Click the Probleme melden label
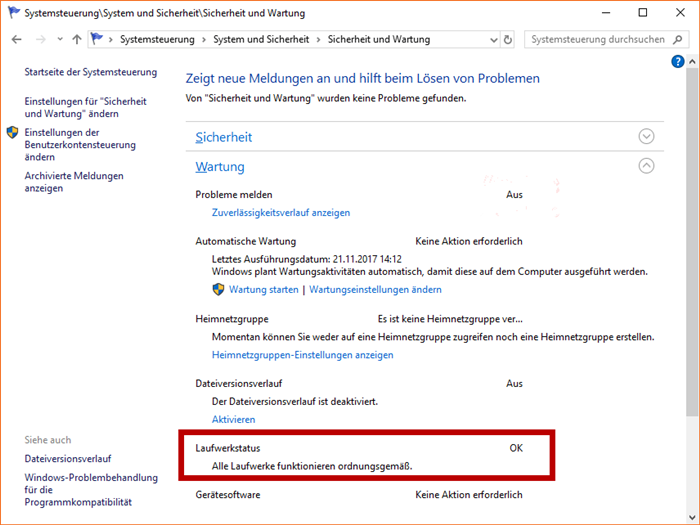This screenshot has width=700, height=525. tap(234, 195)
